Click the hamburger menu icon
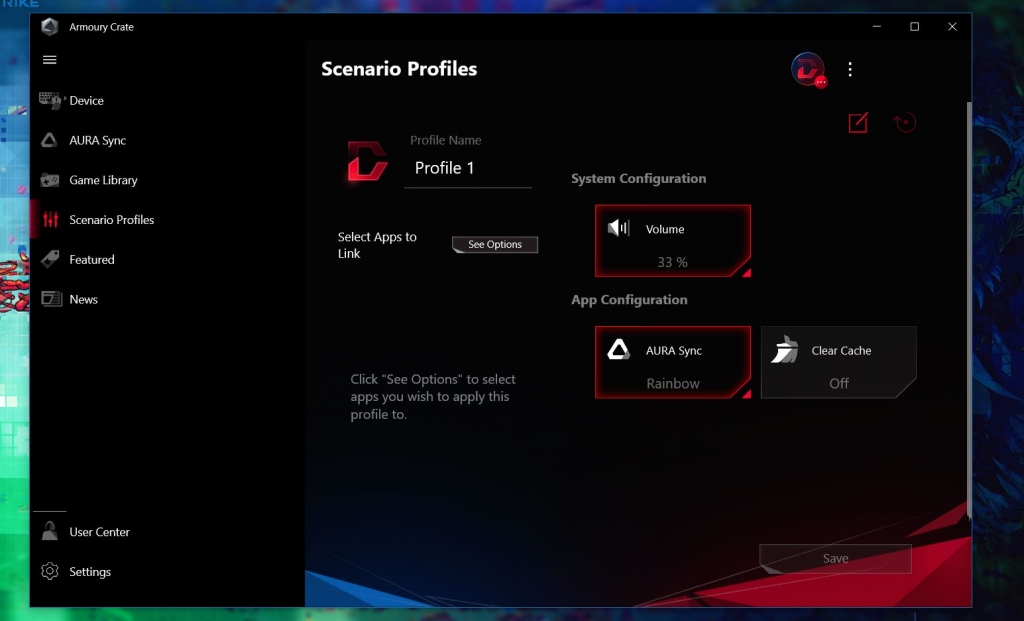1024x621 pixels. 49,60
